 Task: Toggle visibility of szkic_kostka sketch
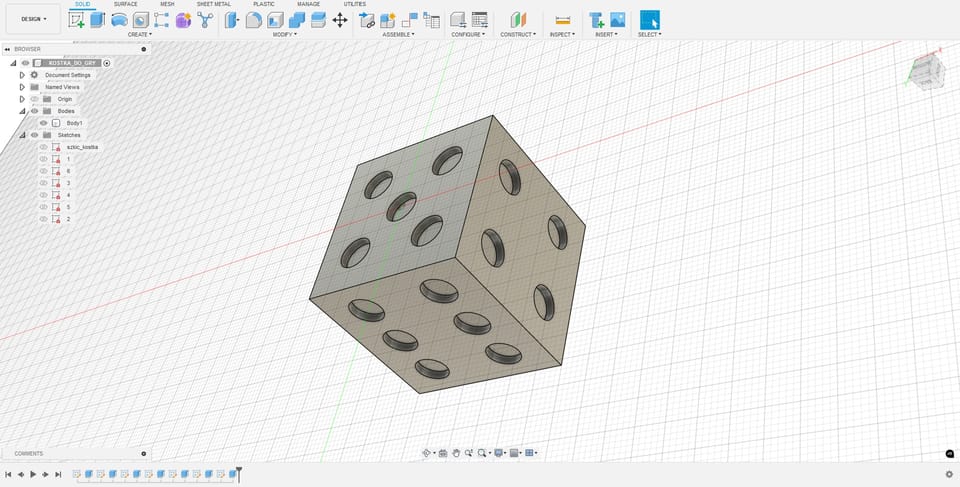[43, 147]
